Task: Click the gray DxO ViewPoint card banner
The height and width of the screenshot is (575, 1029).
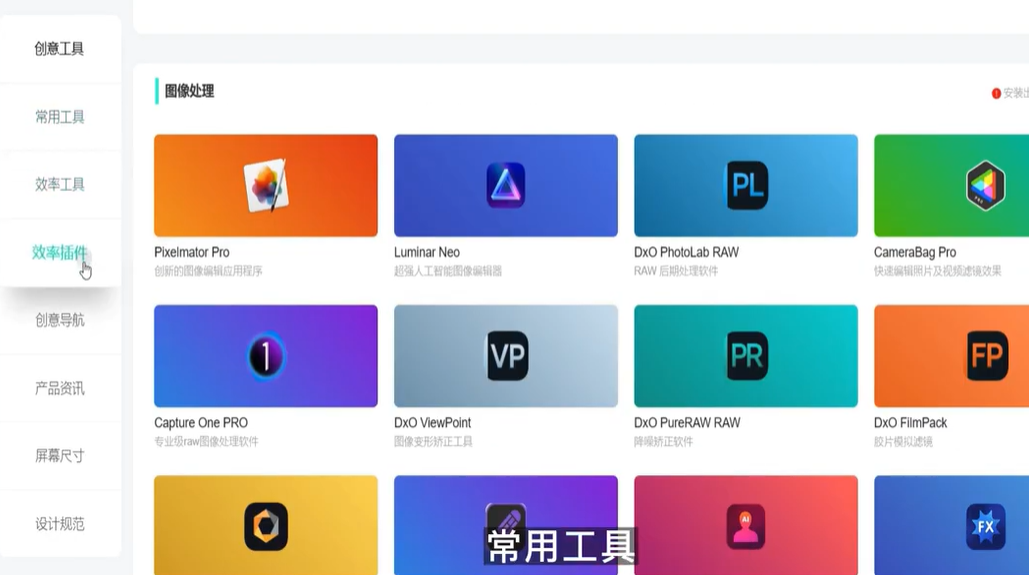Action: [506, 356]
